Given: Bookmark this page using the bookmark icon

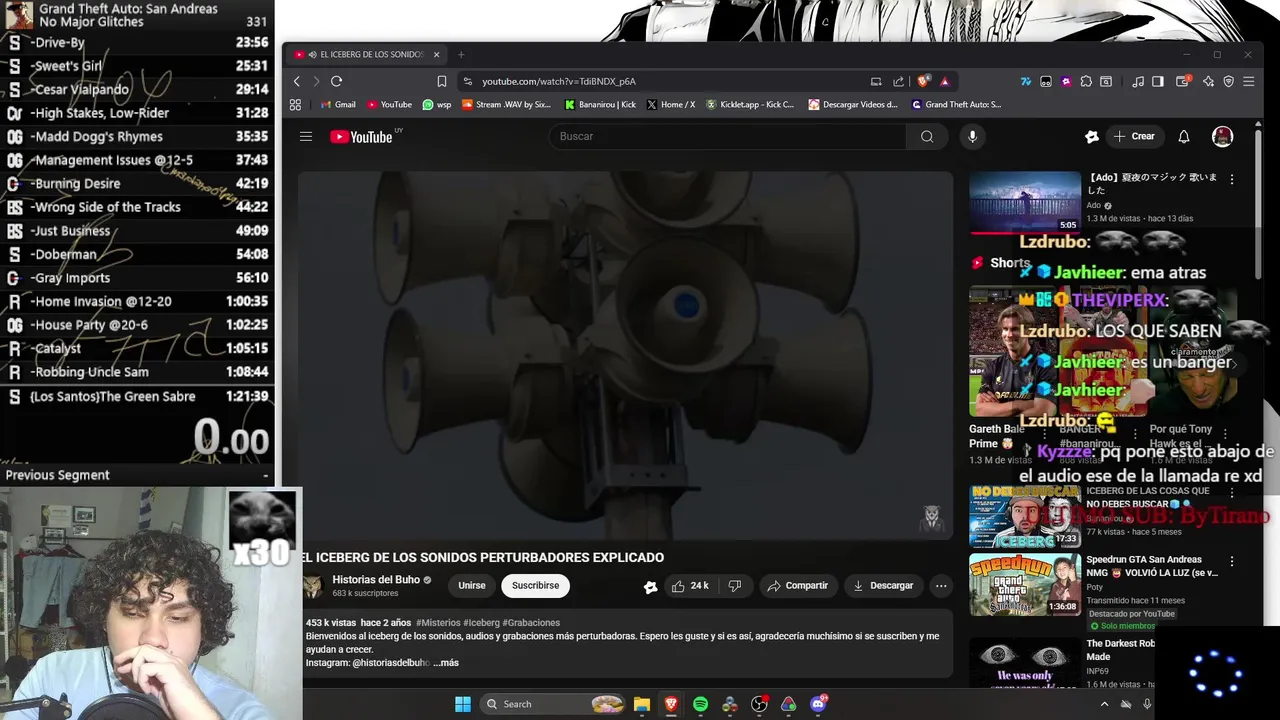Looking at the screenshot, I should (442, 81).
